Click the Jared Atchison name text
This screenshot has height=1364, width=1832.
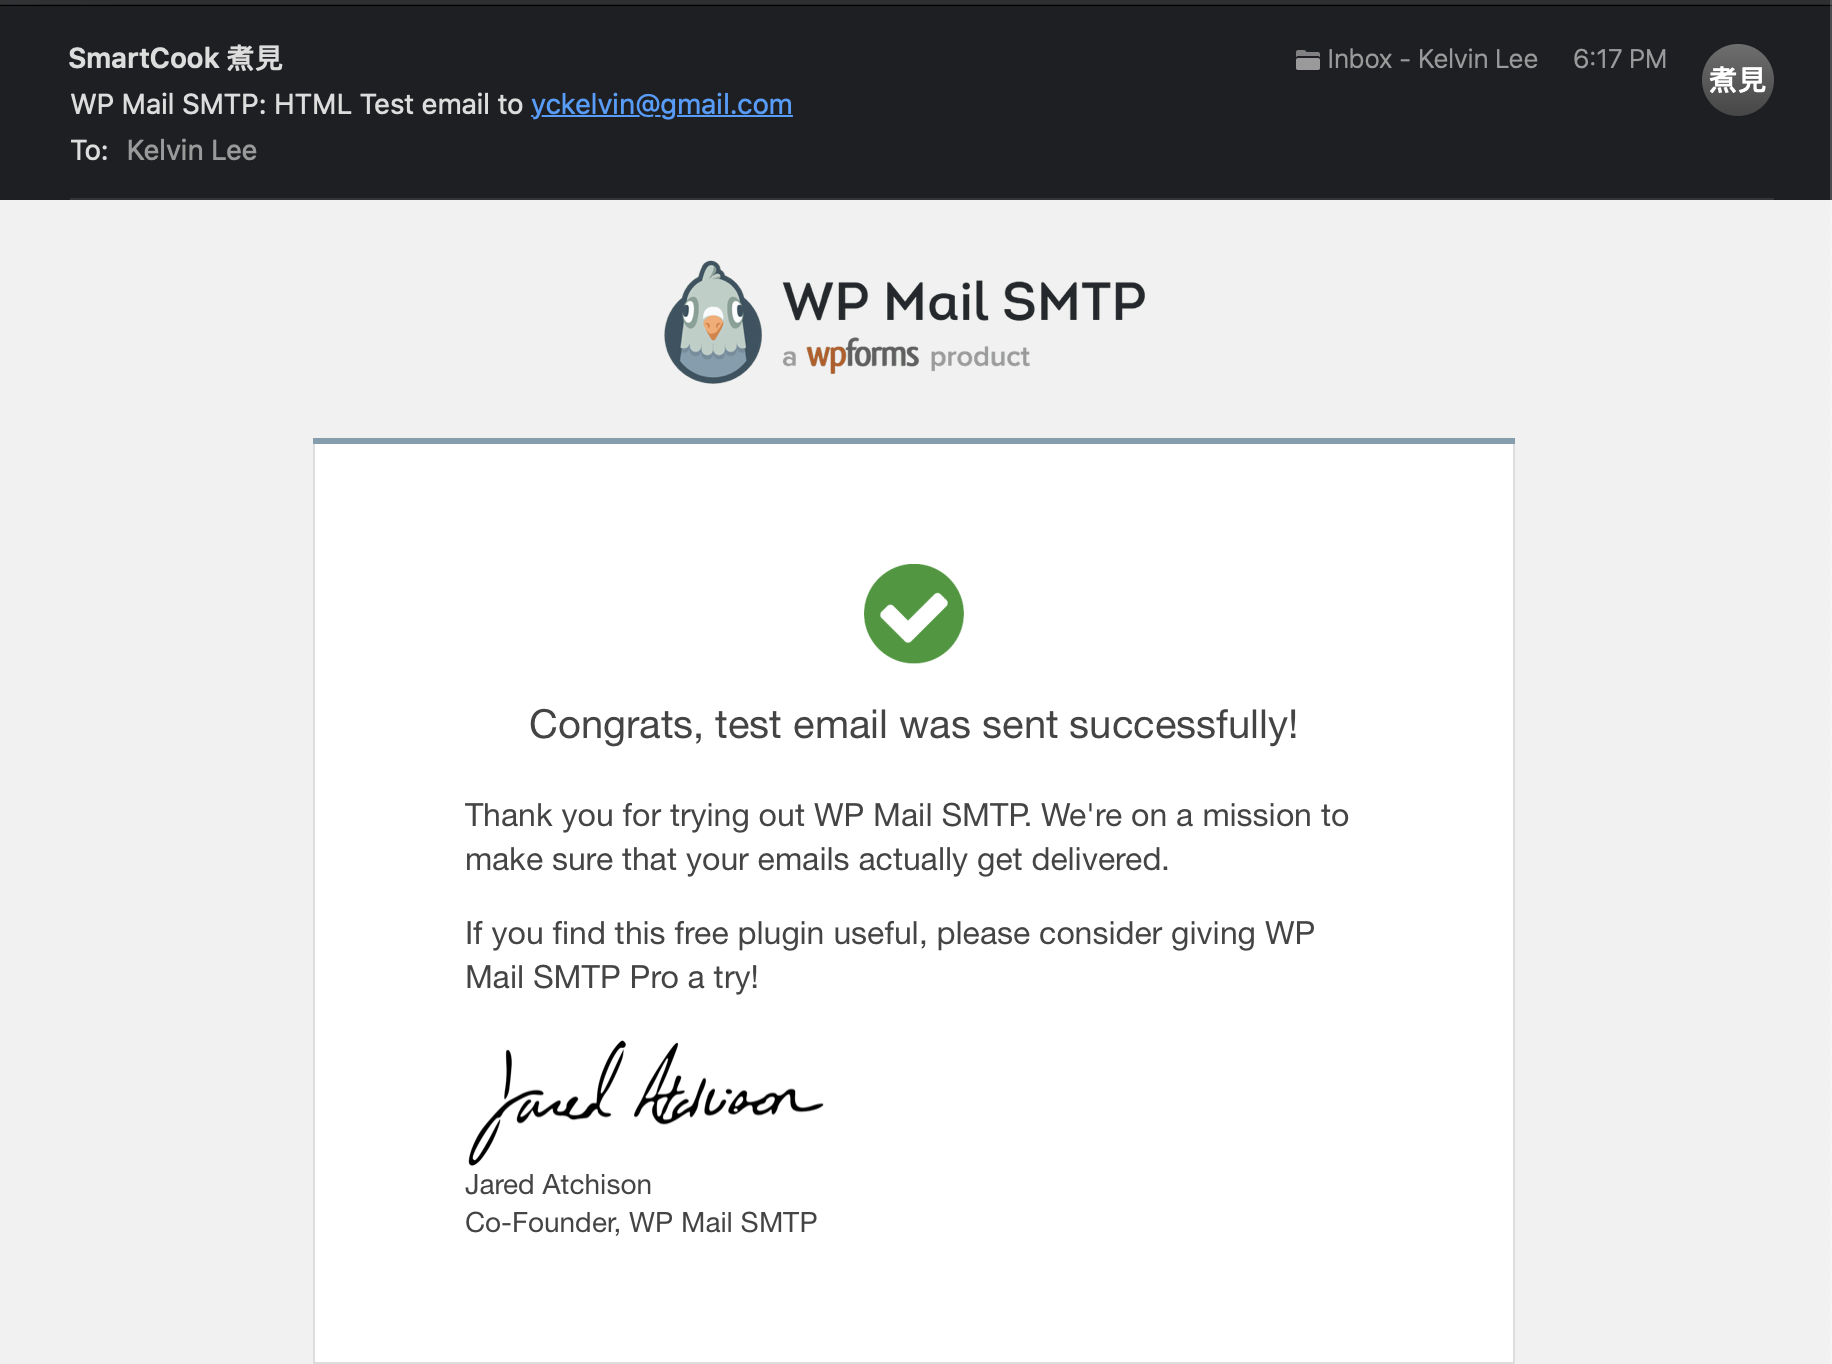558,1185
